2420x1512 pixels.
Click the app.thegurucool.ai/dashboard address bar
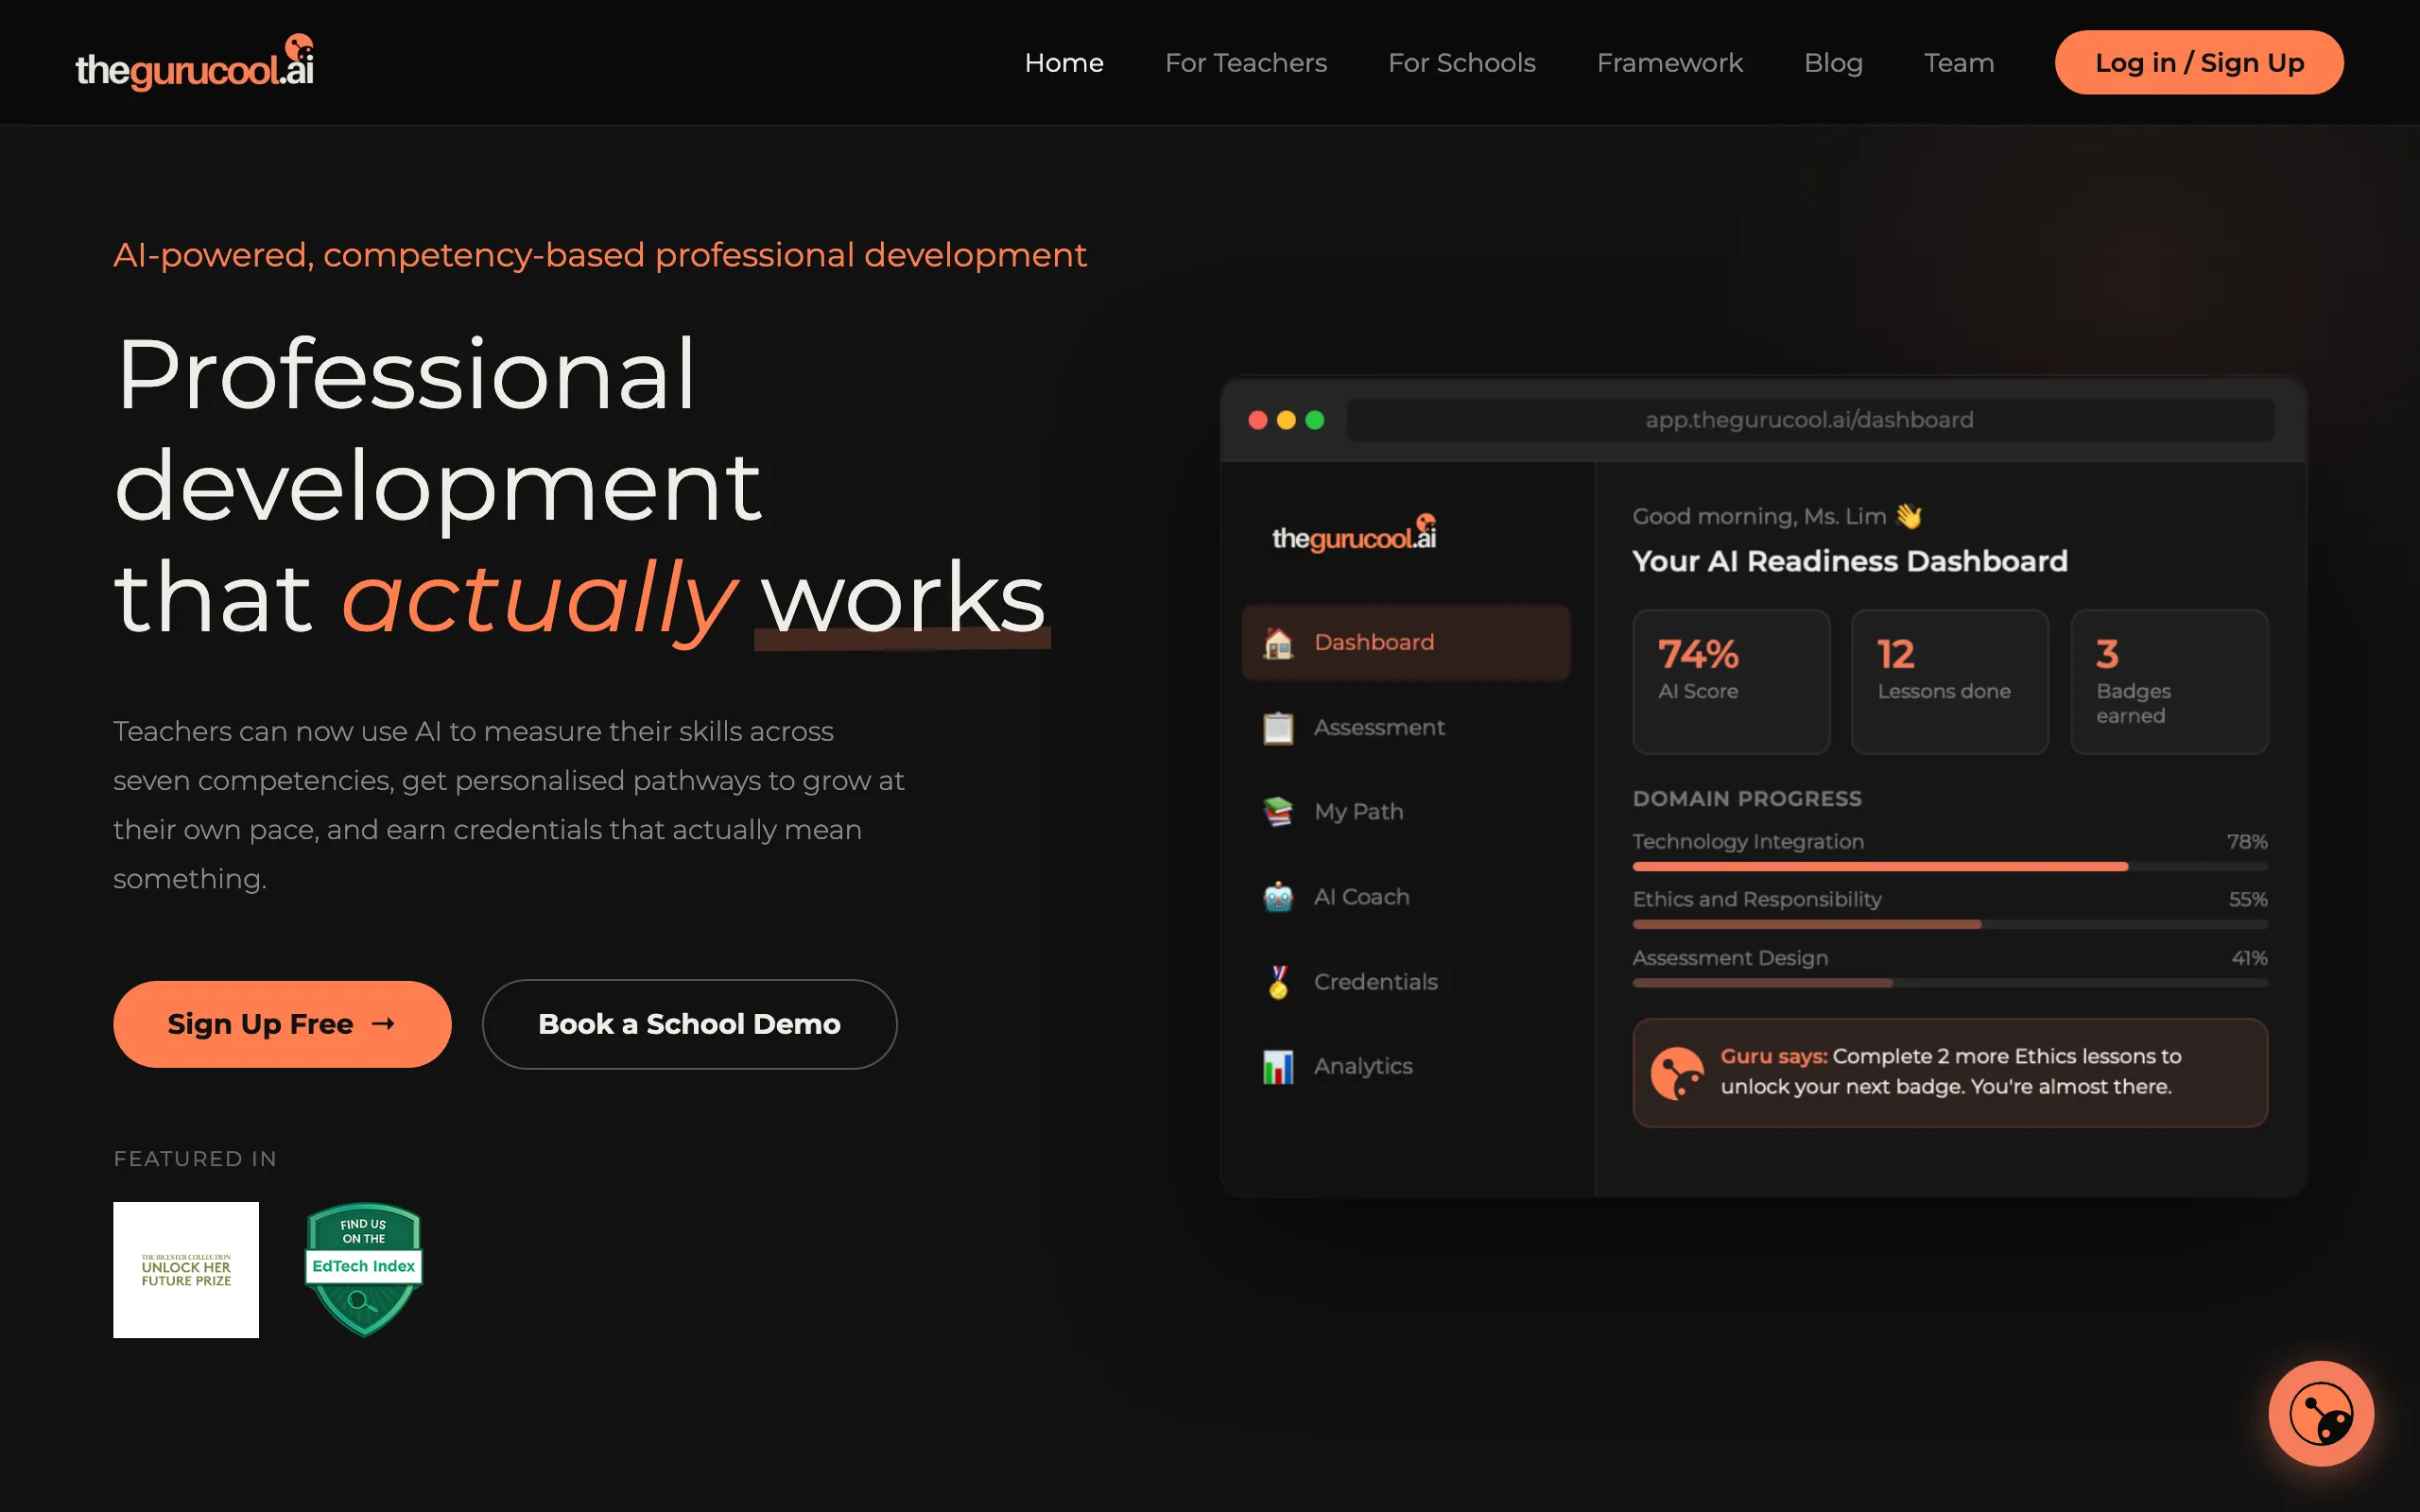1810,420
